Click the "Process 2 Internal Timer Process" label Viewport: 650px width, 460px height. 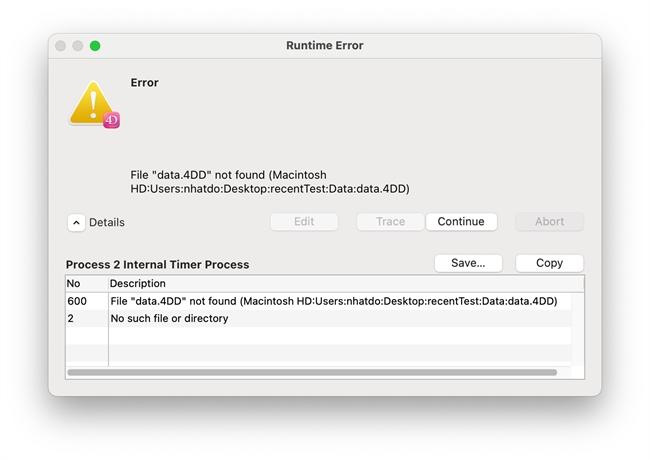(157, 265)
